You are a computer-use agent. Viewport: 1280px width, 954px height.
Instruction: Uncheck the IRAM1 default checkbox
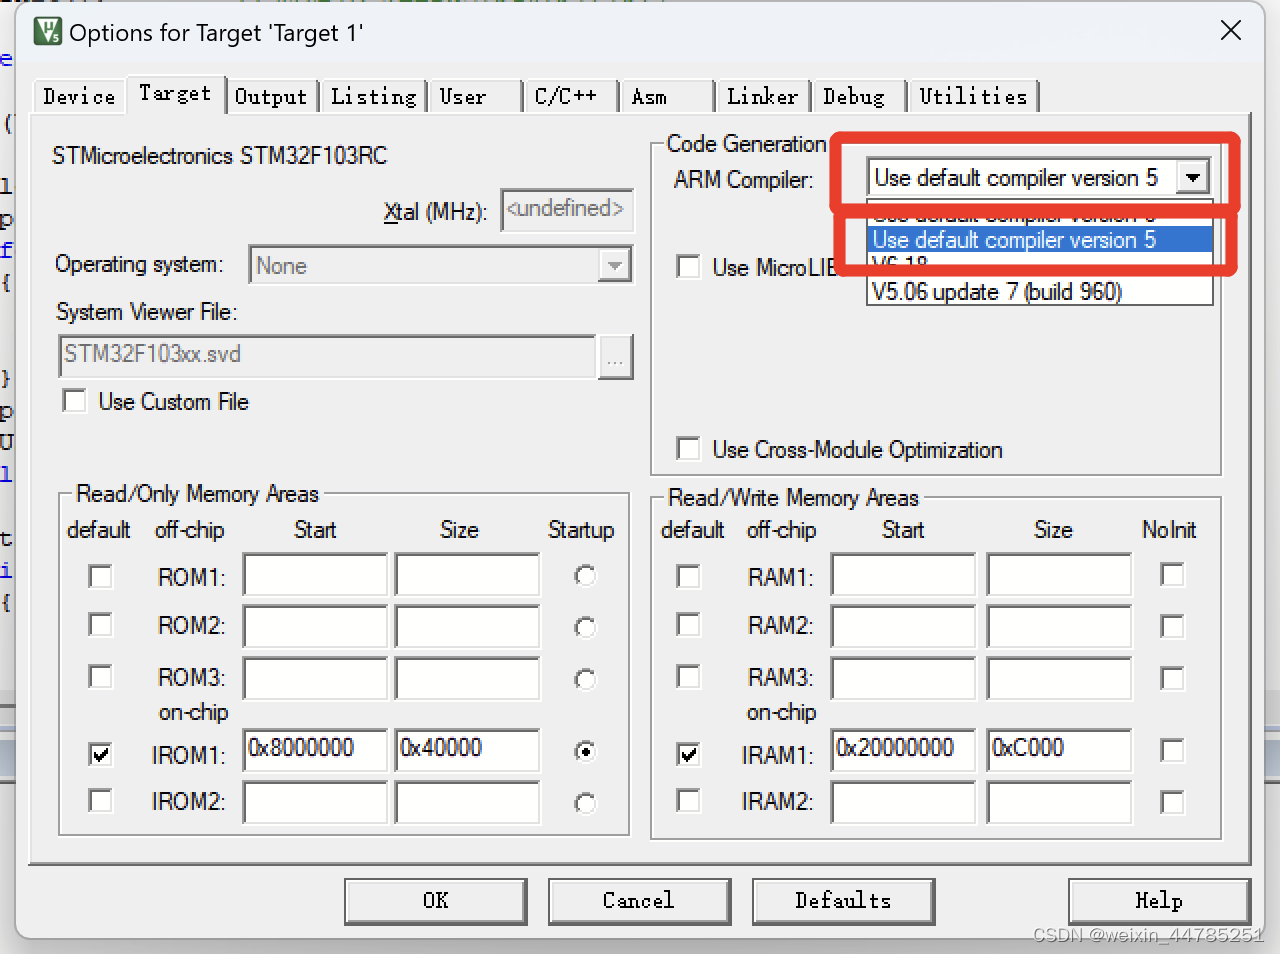point(688,753)
